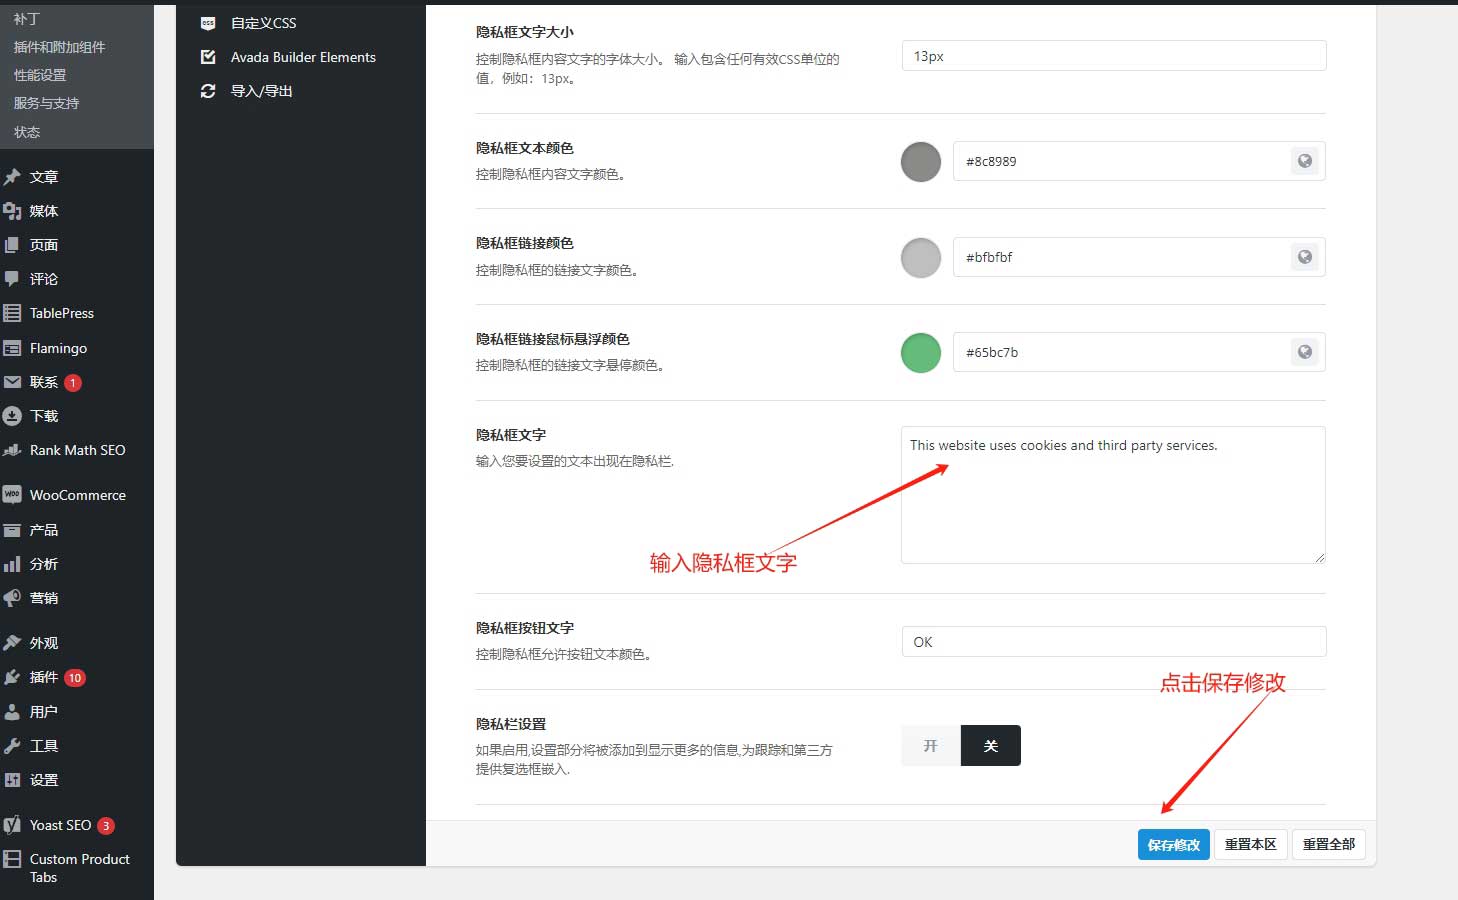Viewport: 1458px width, 900px height.
Task: Click the 导入/导出 refresh icon
Action: (208, 91)
